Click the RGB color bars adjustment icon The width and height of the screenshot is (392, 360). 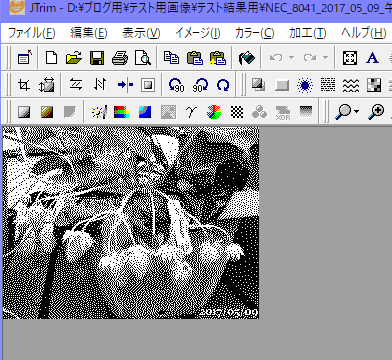tap(122, 112)
